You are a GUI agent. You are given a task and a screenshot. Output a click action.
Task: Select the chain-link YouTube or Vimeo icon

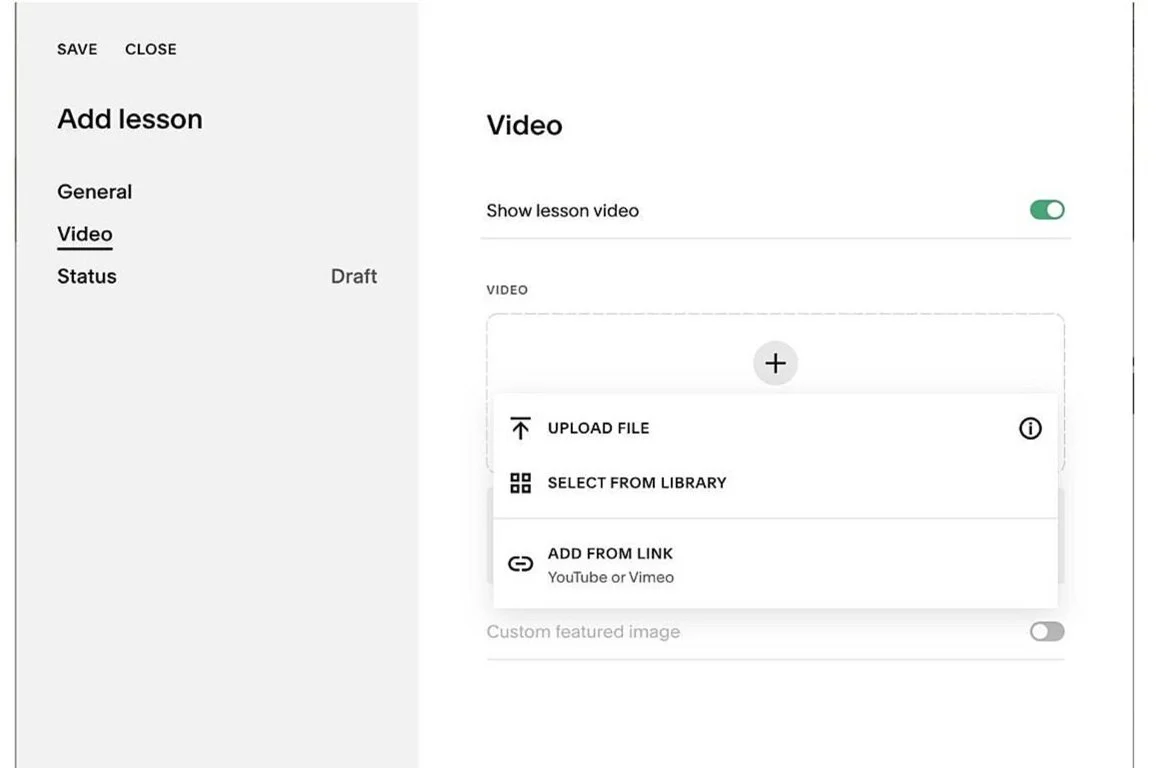520,564
